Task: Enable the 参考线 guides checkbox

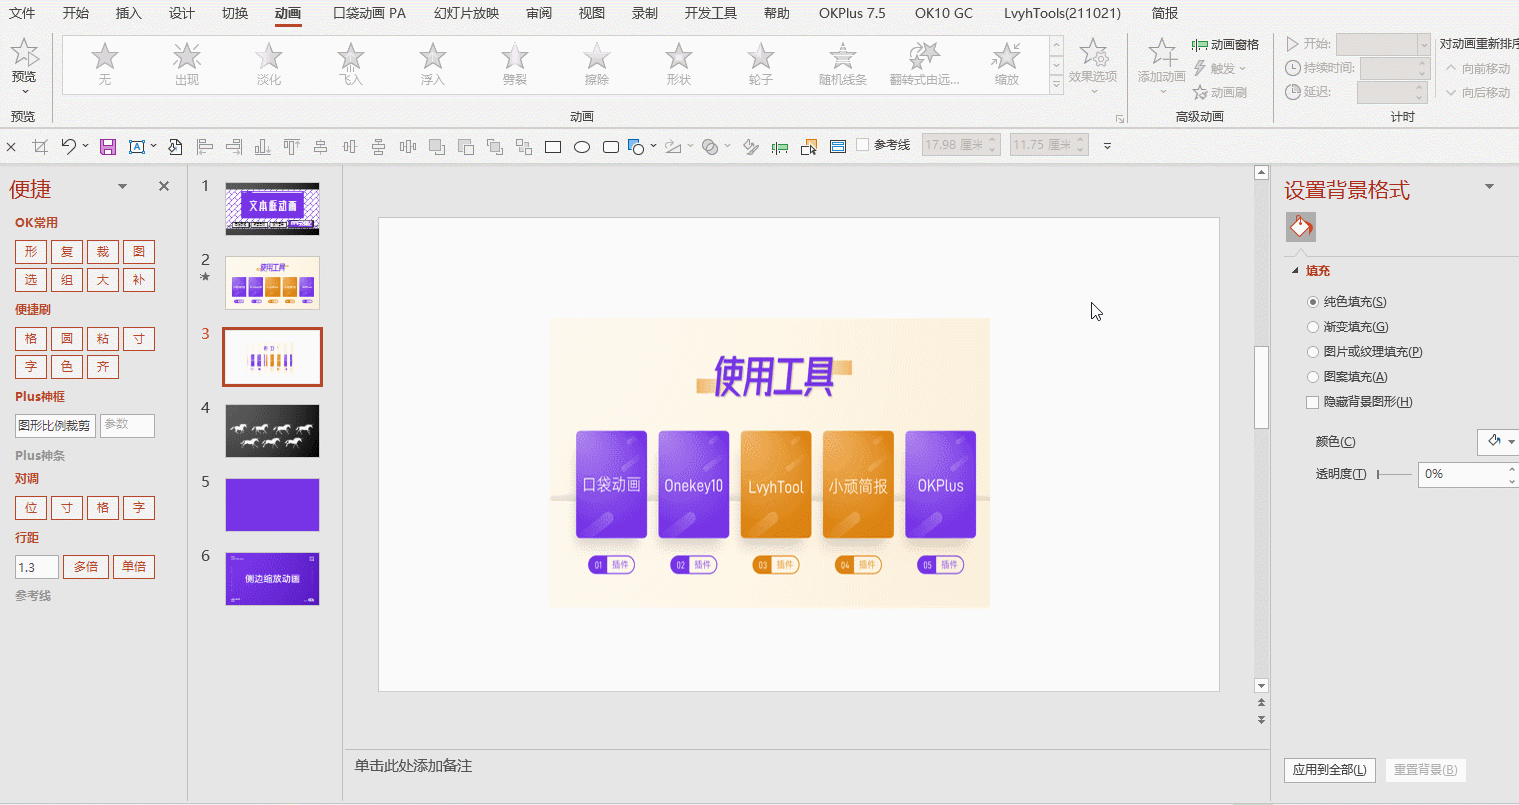Action: (x=862, y=145)
